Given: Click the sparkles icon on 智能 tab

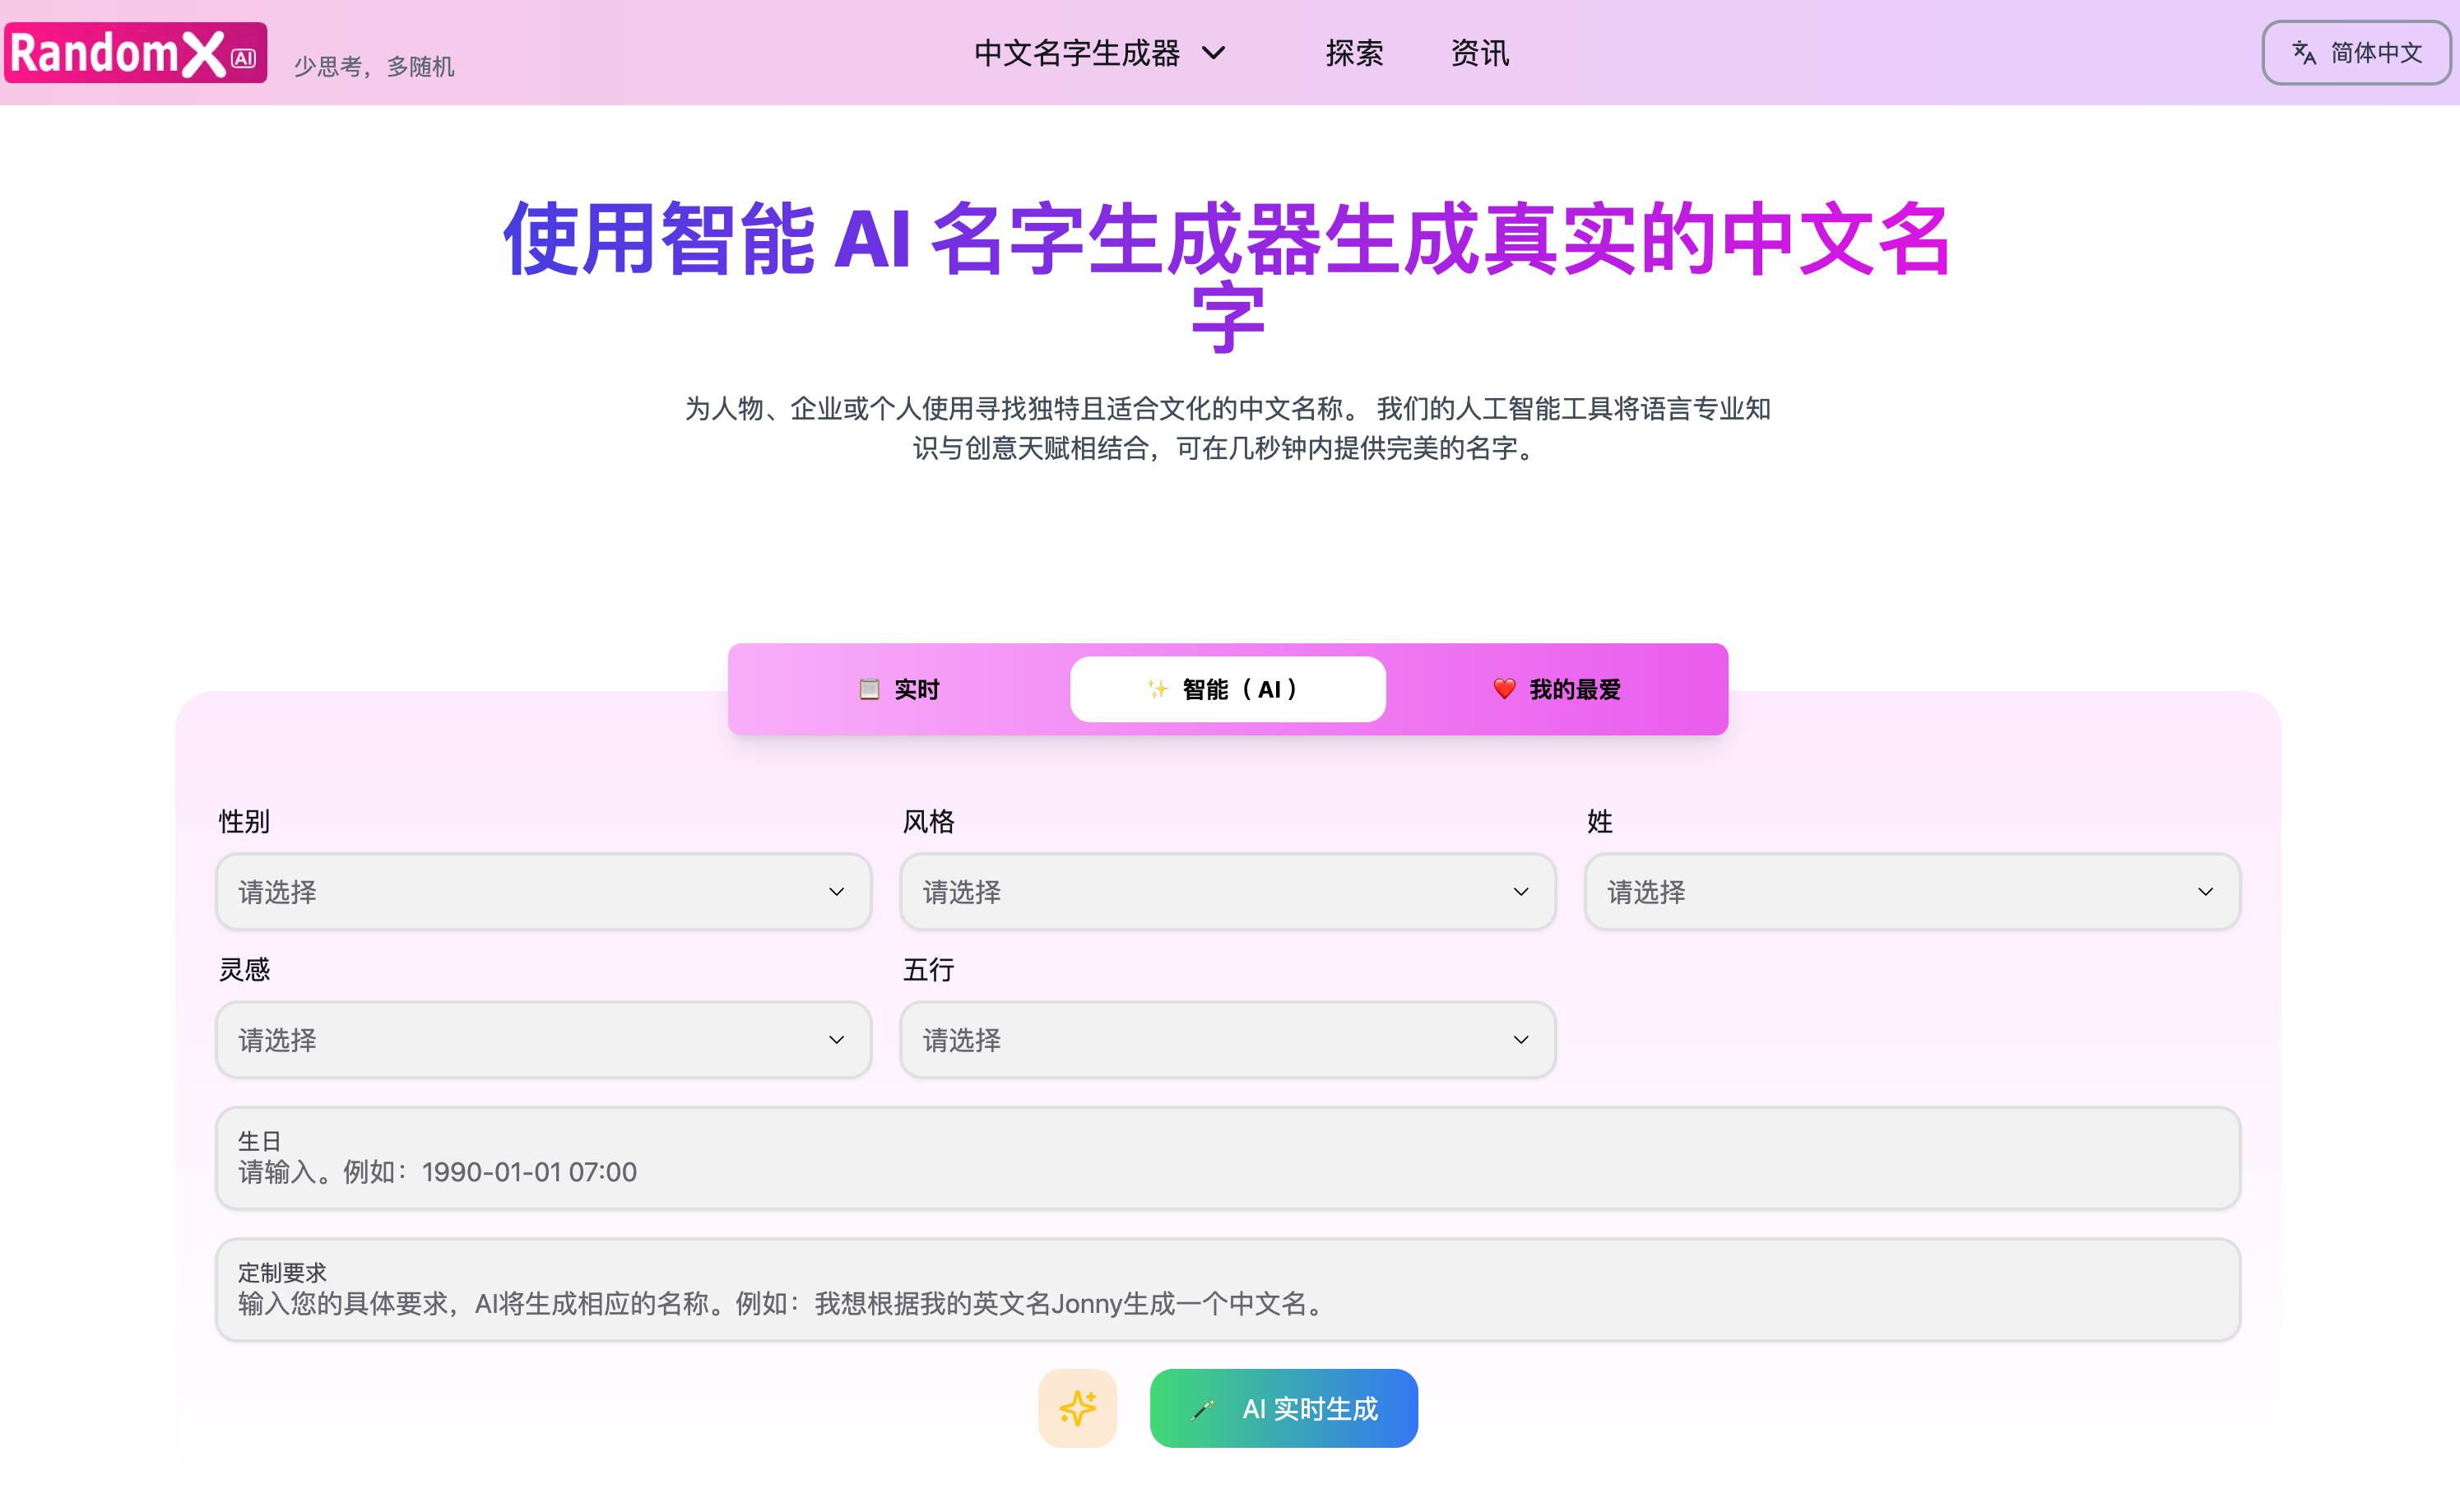Looking at the screenshot, I should click(1157, 689).
